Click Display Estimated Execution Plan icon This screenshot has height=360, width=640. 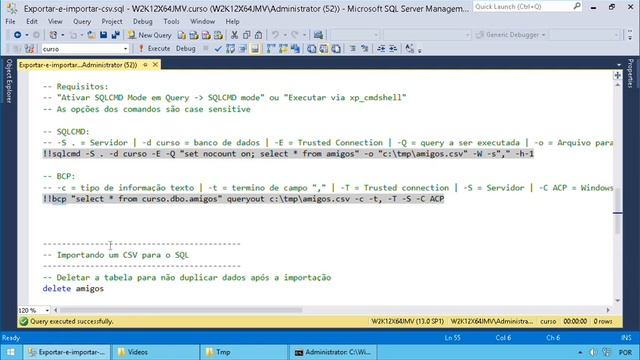230,49
